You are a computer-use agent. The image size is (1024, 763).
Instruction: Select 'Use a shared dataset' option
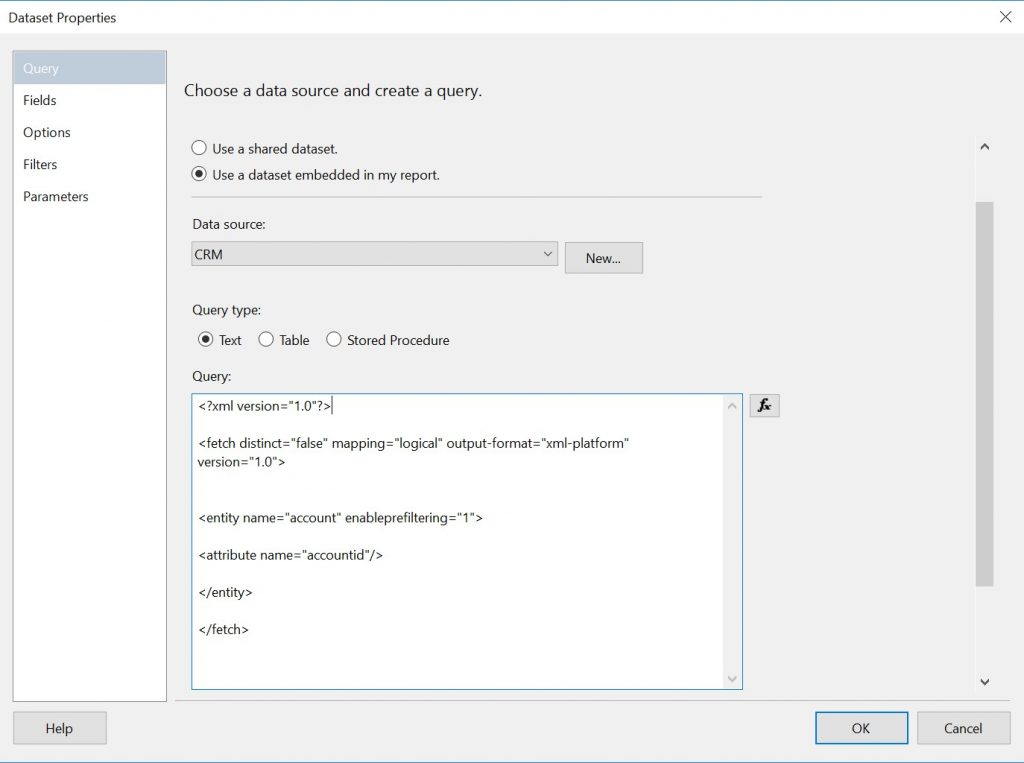(199, 147)
